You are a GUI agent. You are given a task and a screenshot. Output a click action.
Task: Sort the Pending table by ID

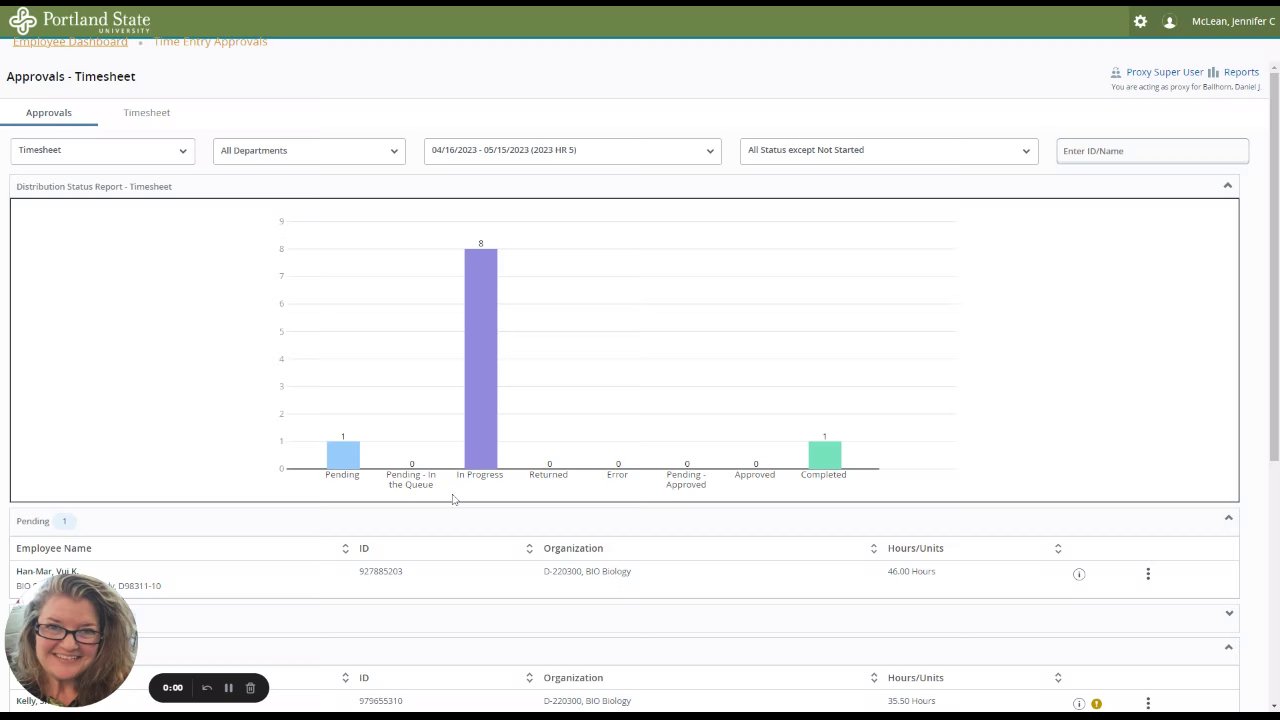point(529,548)
